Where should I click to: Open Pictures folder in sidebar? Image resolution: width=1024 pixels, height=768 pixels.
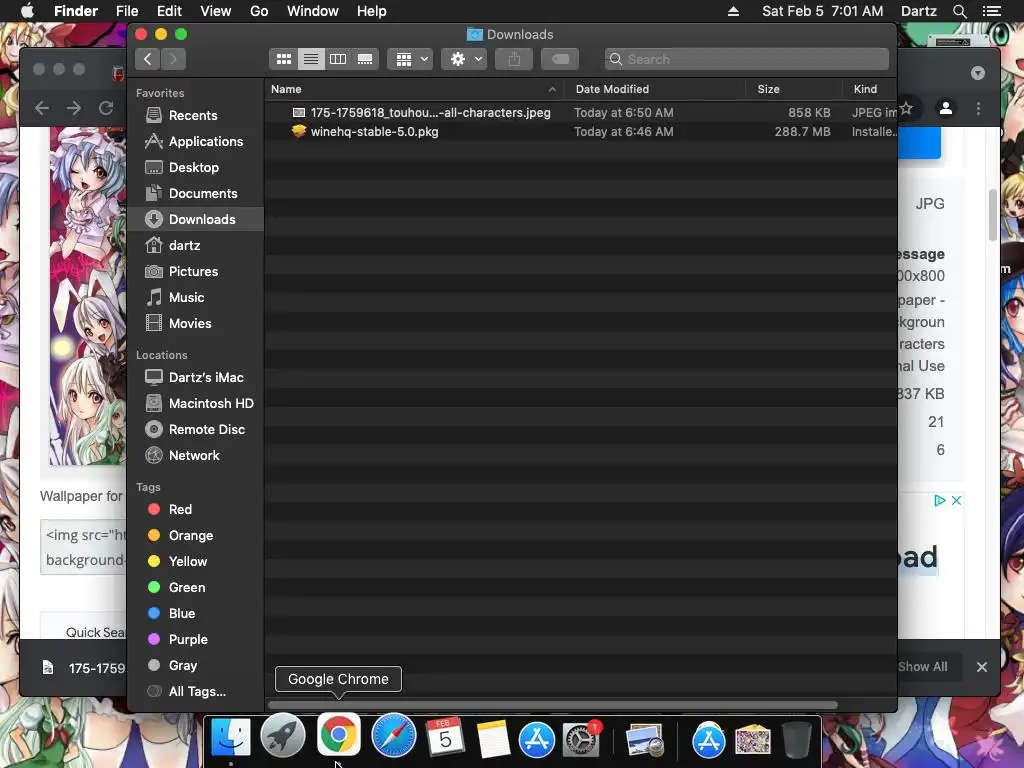196,272
